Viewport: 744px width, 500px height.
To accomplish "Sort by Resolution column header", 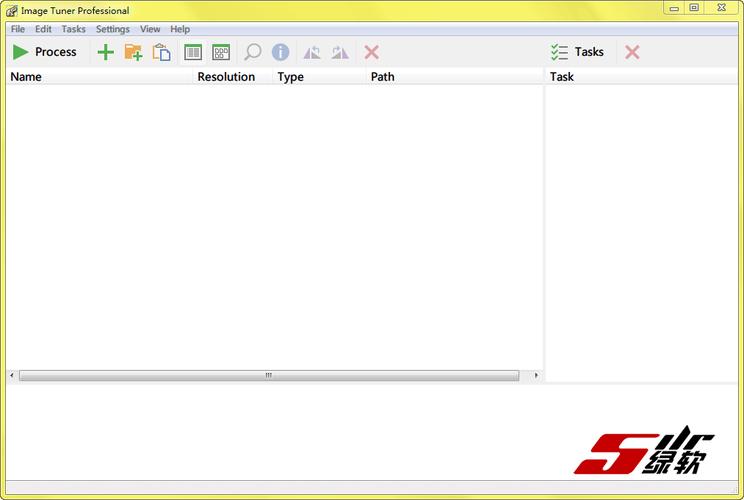I will point(233,76).
